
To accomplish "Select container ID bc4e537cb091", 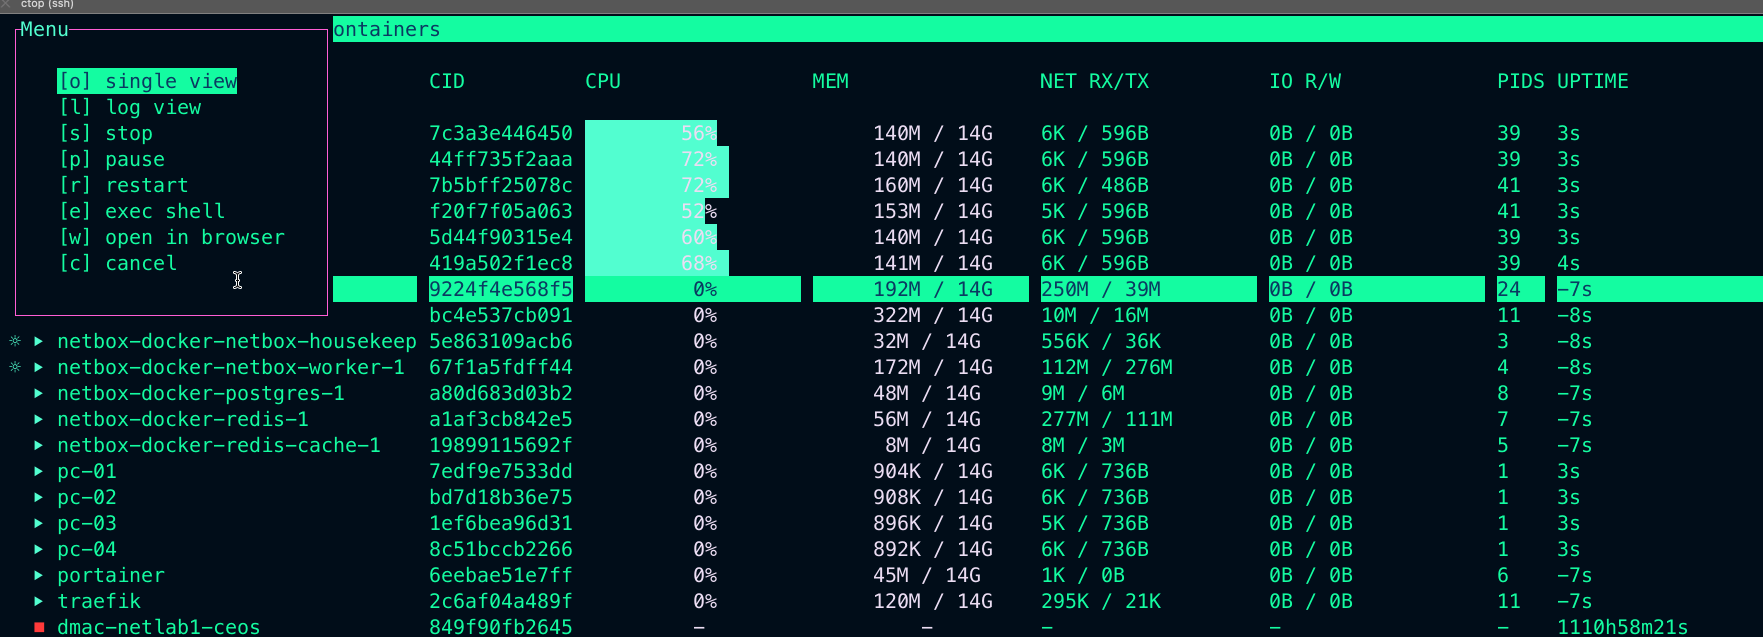I will (501, 315).
